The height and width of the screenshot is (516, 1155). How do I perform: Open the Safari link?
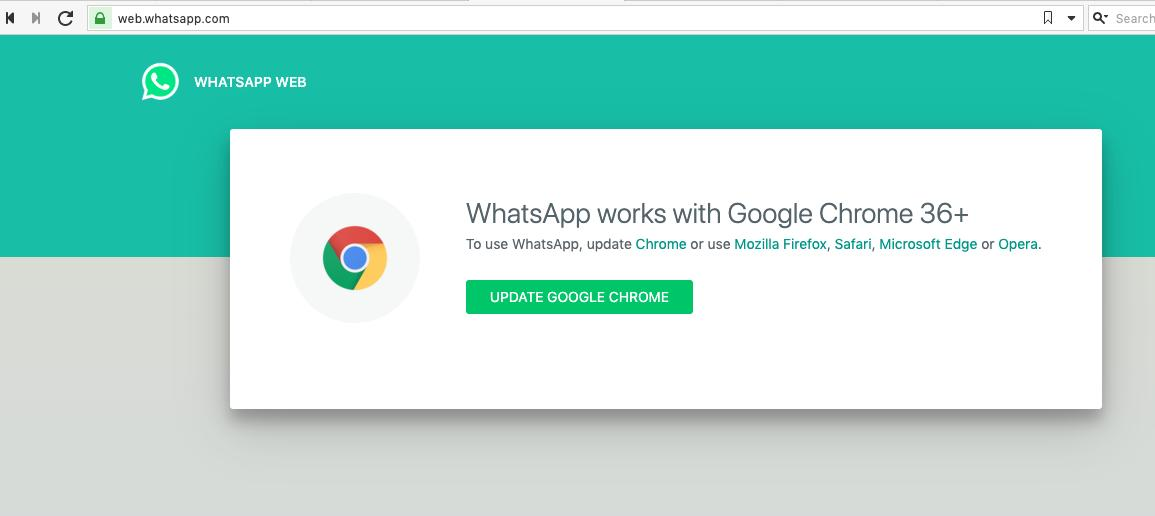click(x=853, y=244)
